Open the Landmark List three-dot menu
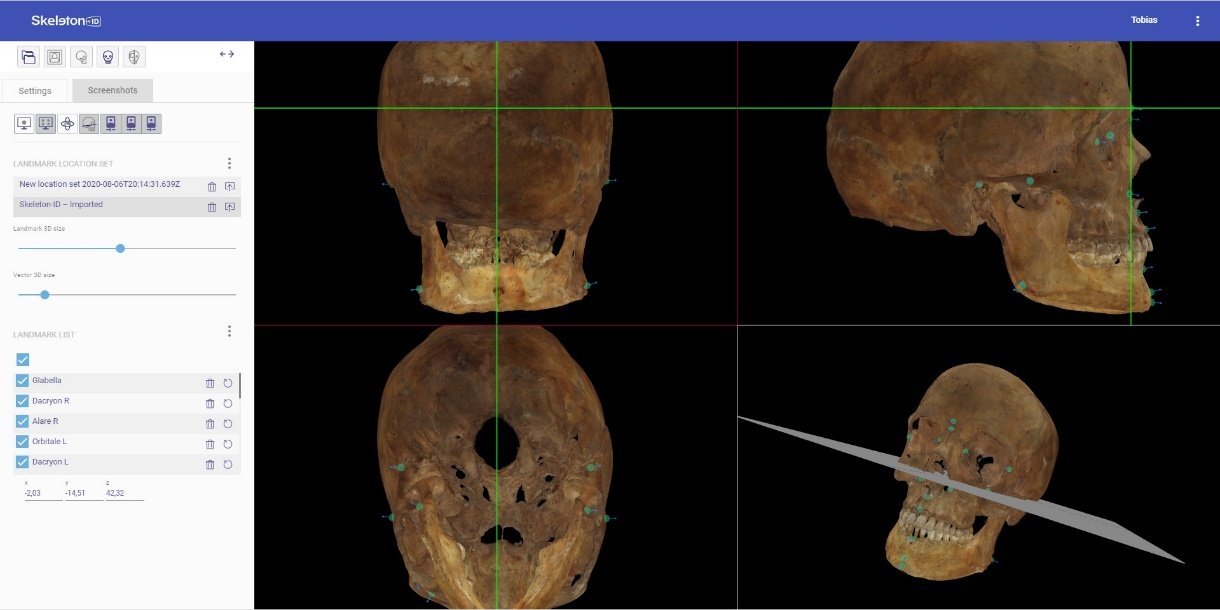The width and height of the screenshot is (1220, 610). pos(229,331)
